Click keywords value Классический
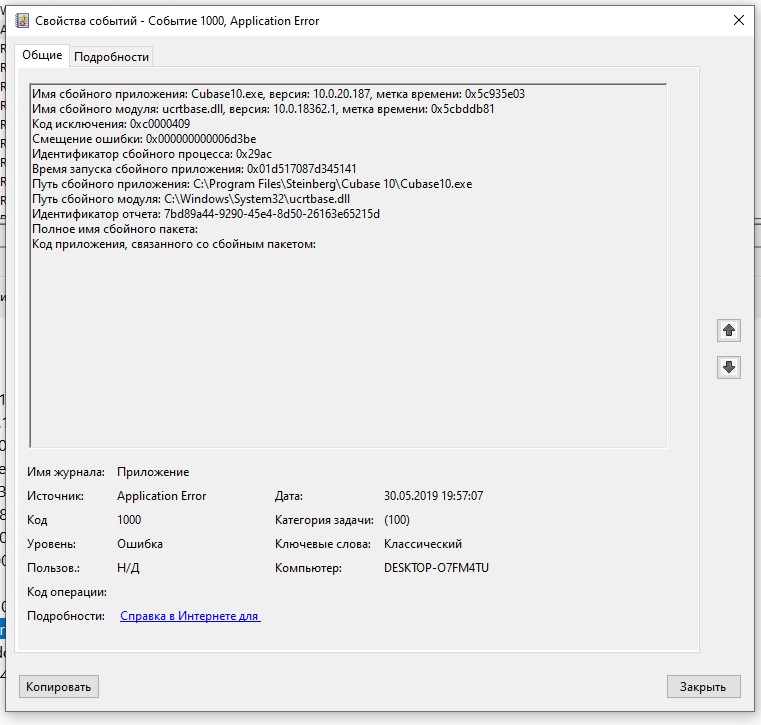The width and height of the screenshot is (761, 725). 423,544
